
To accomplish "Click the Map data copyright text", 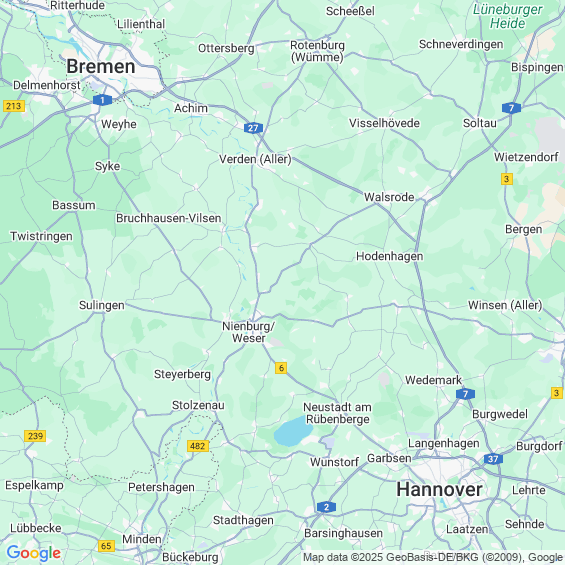I will pos(433,557).
